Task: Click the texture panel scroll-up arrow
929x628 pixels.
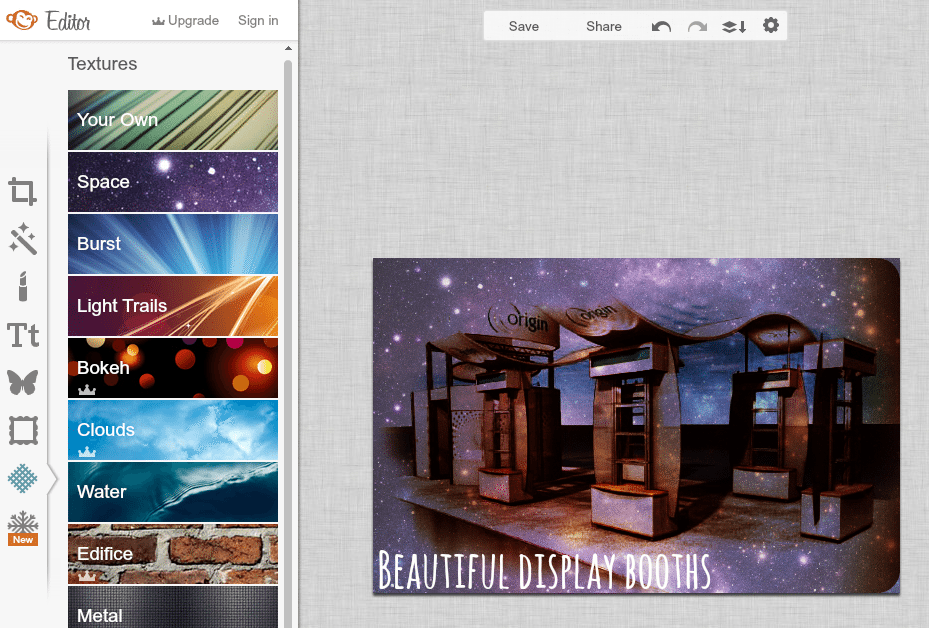Action: (289, 49)
